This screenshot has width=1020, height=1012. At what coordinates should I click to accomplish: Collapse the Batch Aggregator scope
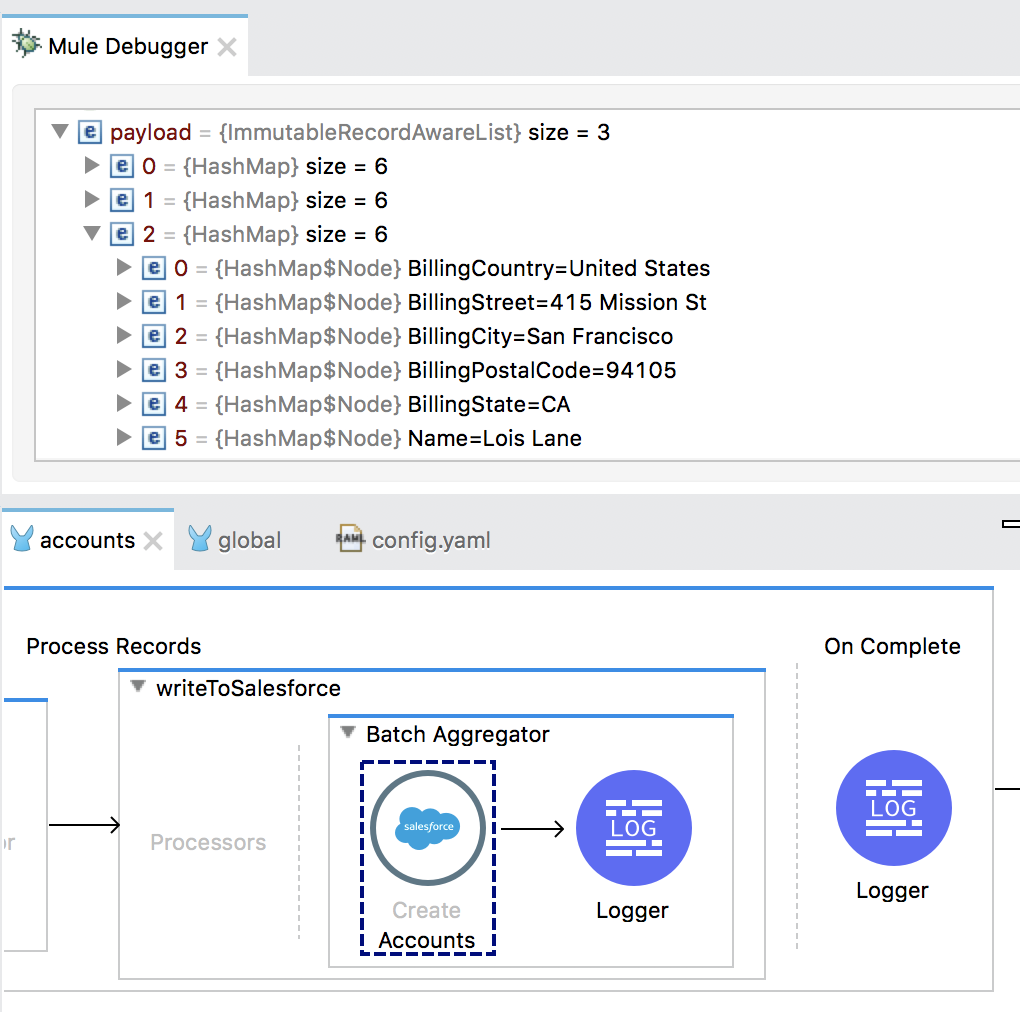click(348, 732)
